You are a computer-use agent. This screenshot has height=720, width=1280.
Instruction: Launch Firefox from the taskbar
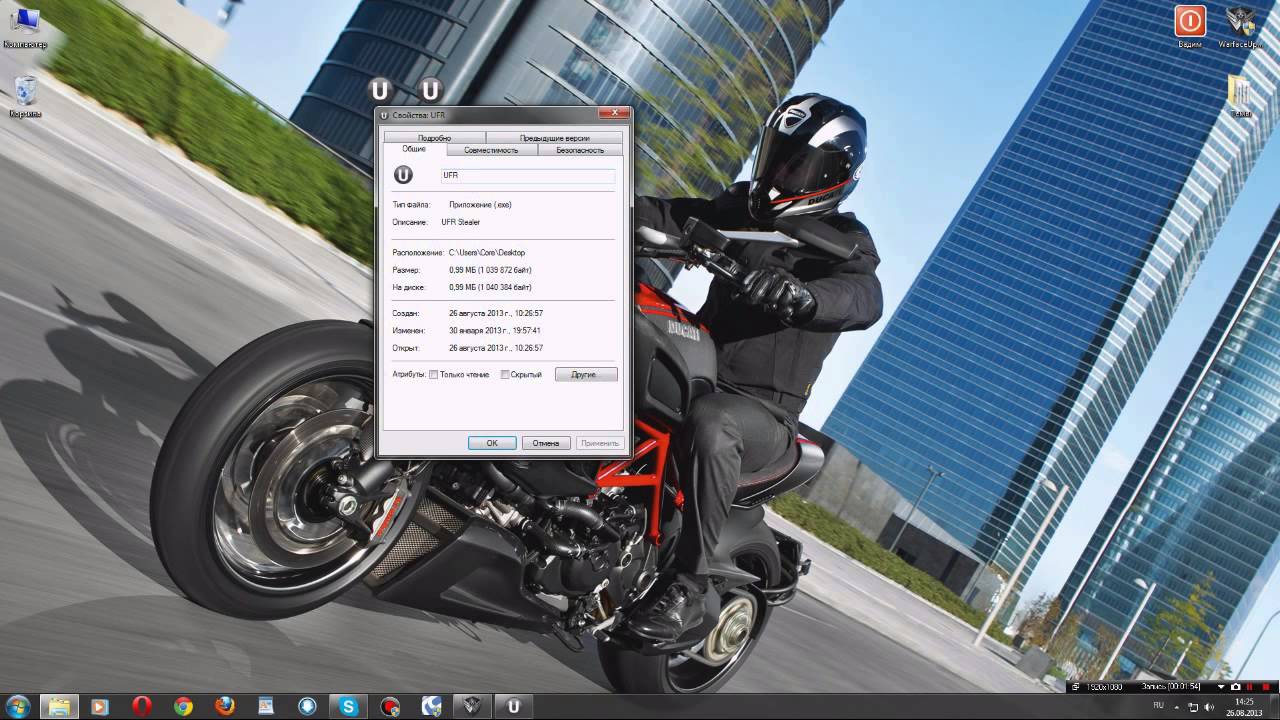tap(224, 706)
